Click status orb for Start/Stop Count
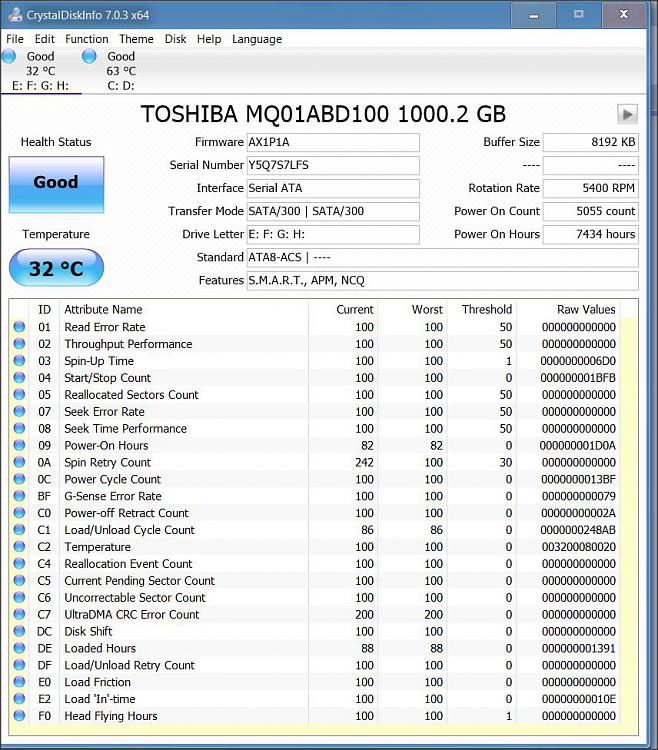 [19, 377]
